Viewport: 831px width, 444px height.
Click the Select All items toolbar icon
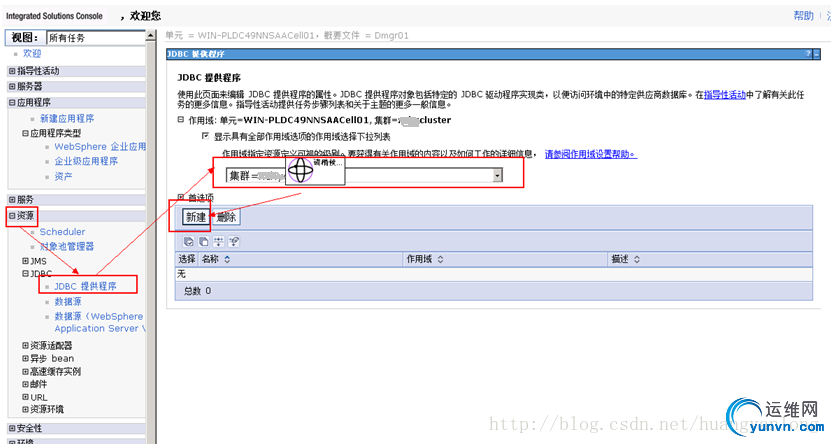tap(188, 242)
